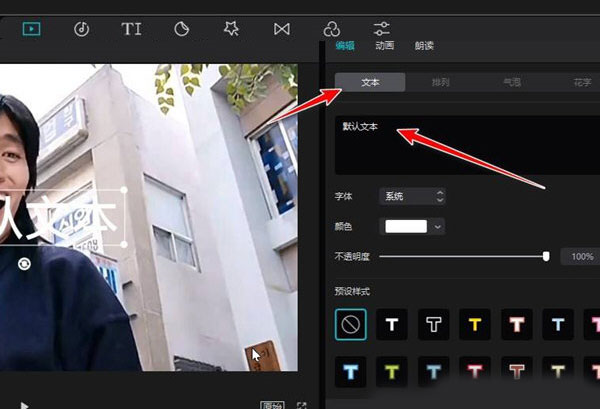Click the rotate handle below the text box
600x409 pixels.
pos(25,262)
